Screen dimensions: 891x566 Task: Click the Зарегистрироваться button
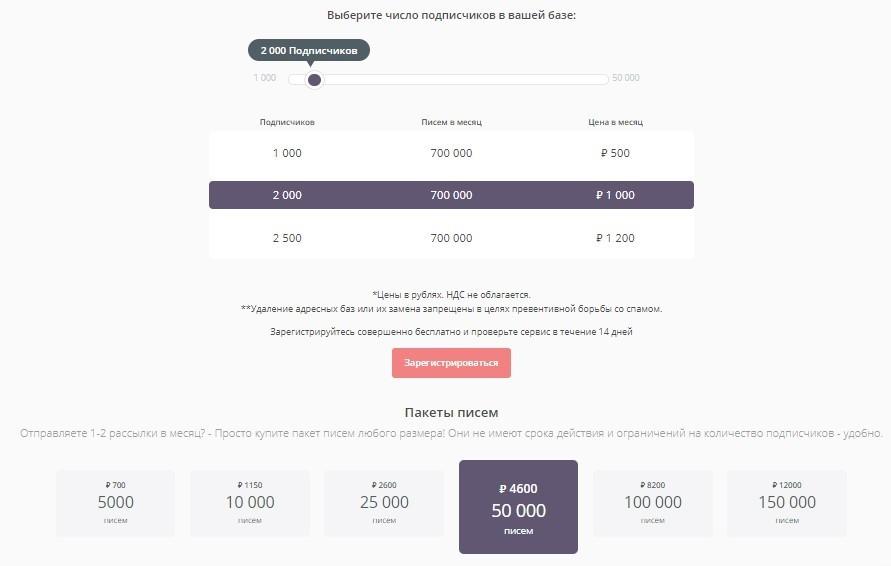click(451, 363)
